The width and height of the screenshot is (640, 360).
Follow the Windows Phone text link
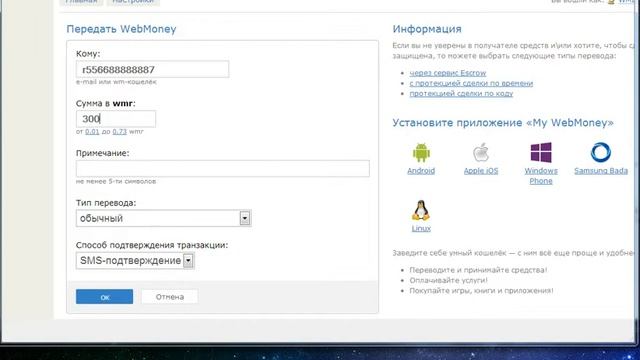pos(541,176)
